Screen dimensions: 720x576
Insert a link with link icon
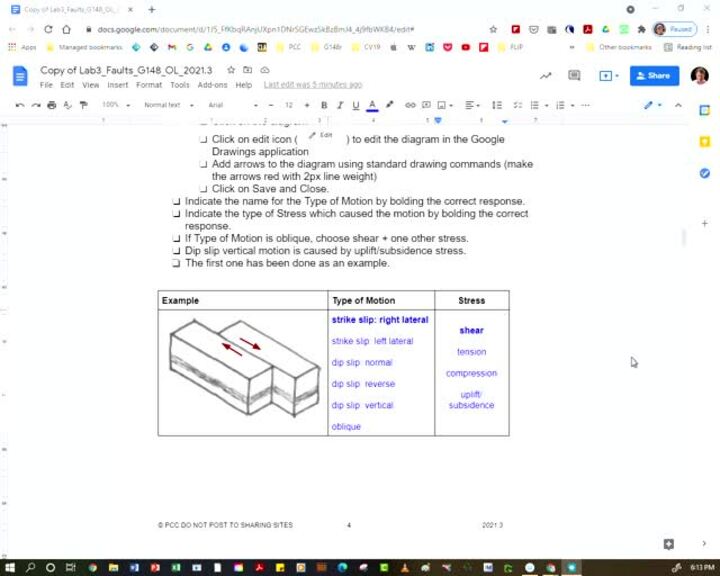pos(410,105)
